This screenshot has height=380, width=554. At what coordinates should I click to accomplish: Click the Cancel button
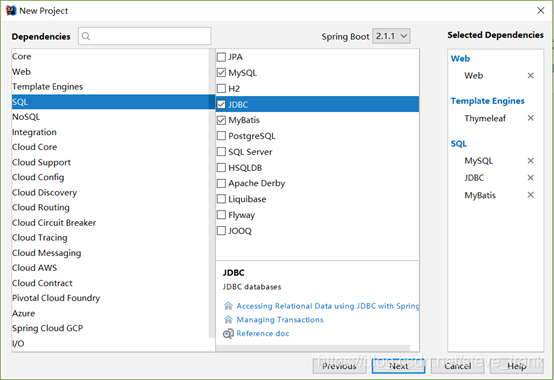click(x=457, y=366)
